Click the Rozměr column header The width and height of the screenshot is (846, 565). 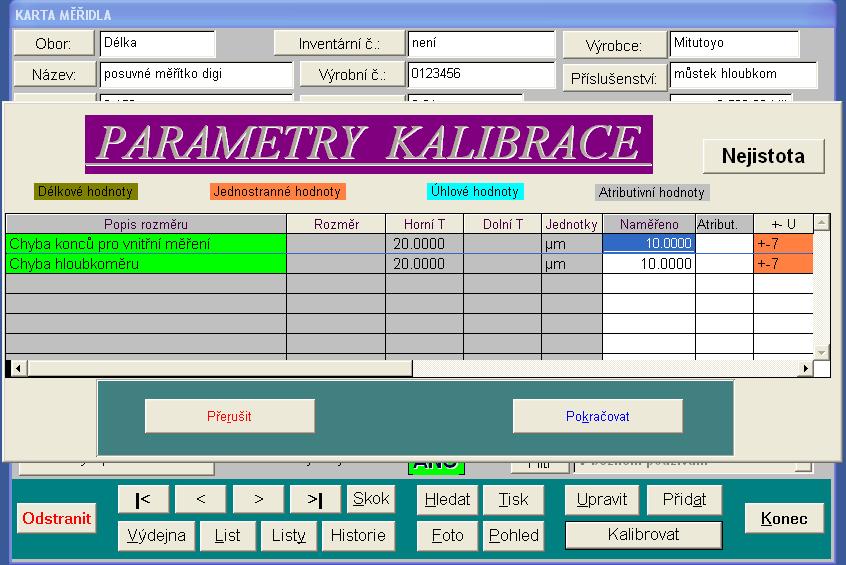[336, 224]
